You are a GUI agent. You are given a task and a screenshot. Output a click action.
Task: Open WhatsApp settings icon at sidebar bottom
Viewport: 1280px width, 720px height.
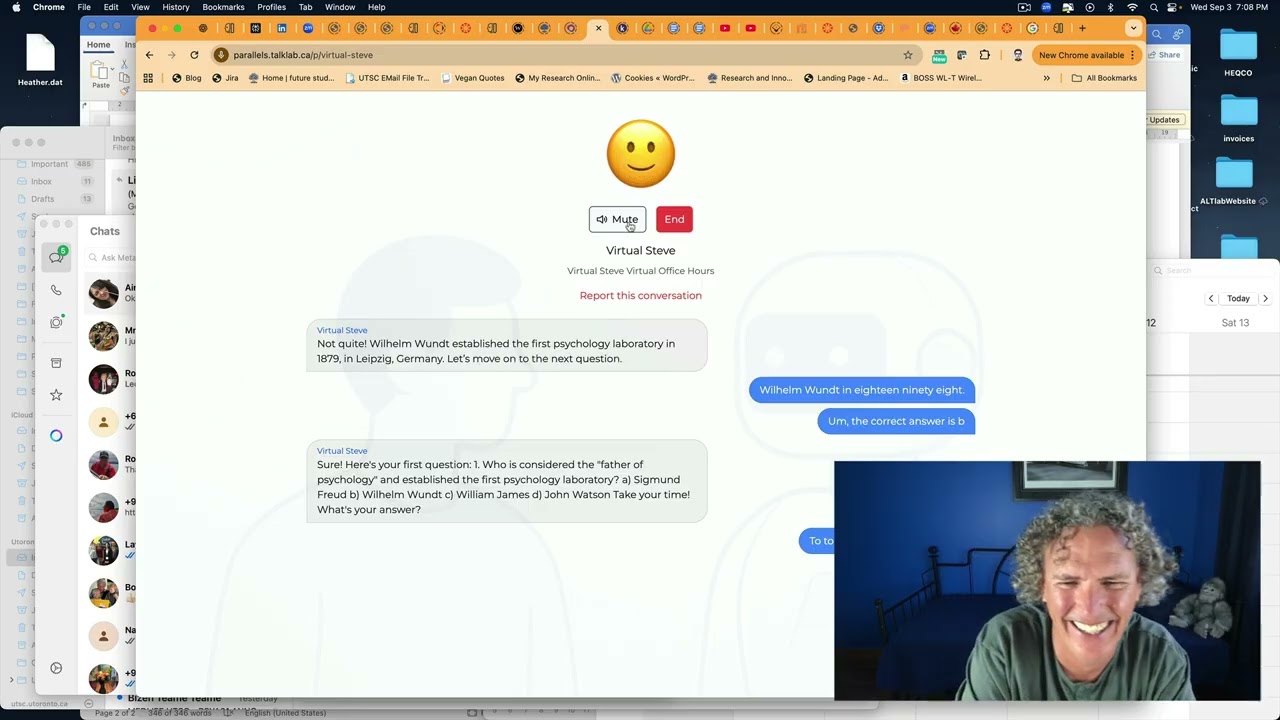[56, 668]
